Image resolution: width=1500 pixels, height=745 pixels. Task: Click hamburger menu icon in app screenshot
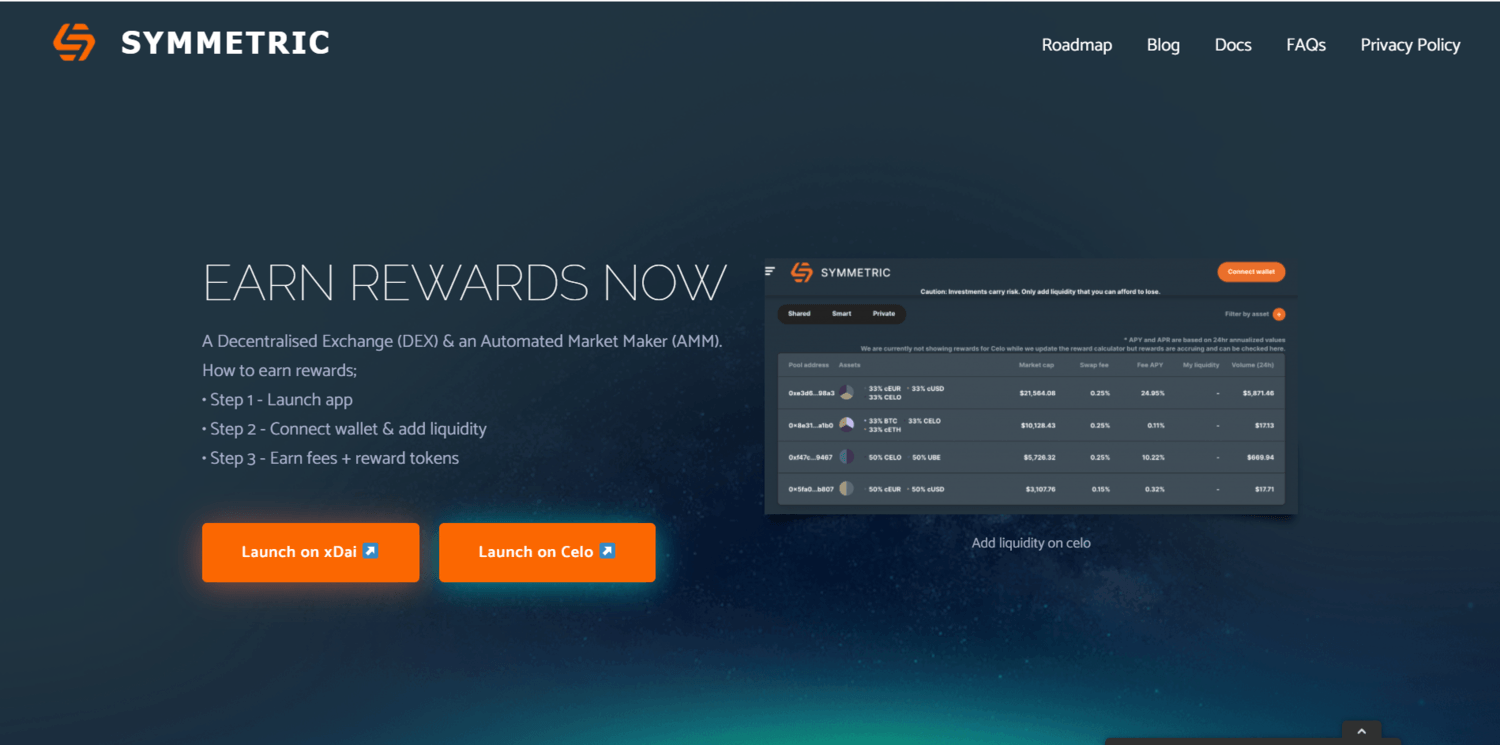click(x=770, y=271)
